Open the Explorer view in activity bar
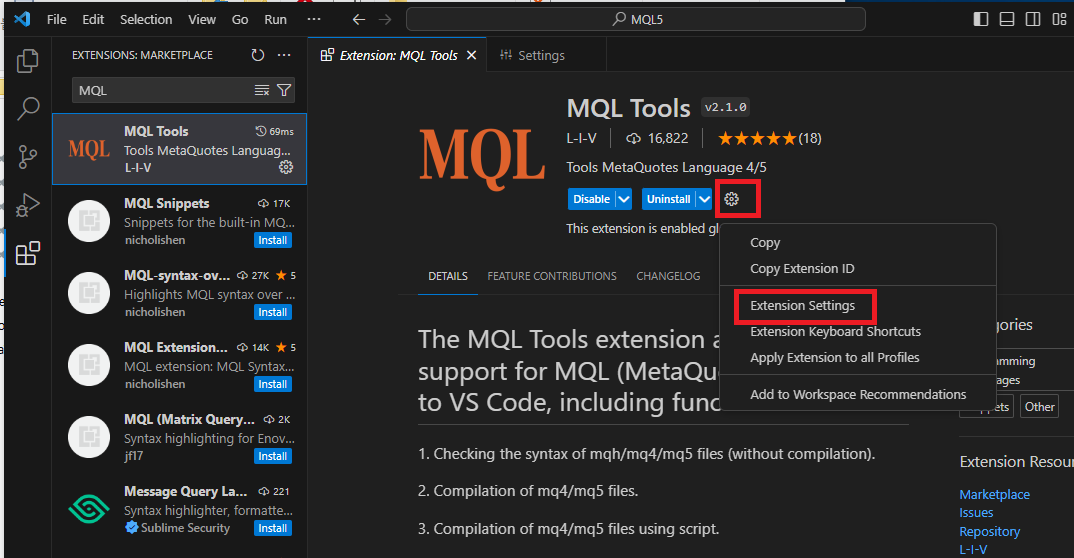Image resolution: width=1074 pixels, height=558 pixels. tap(27, 61)
